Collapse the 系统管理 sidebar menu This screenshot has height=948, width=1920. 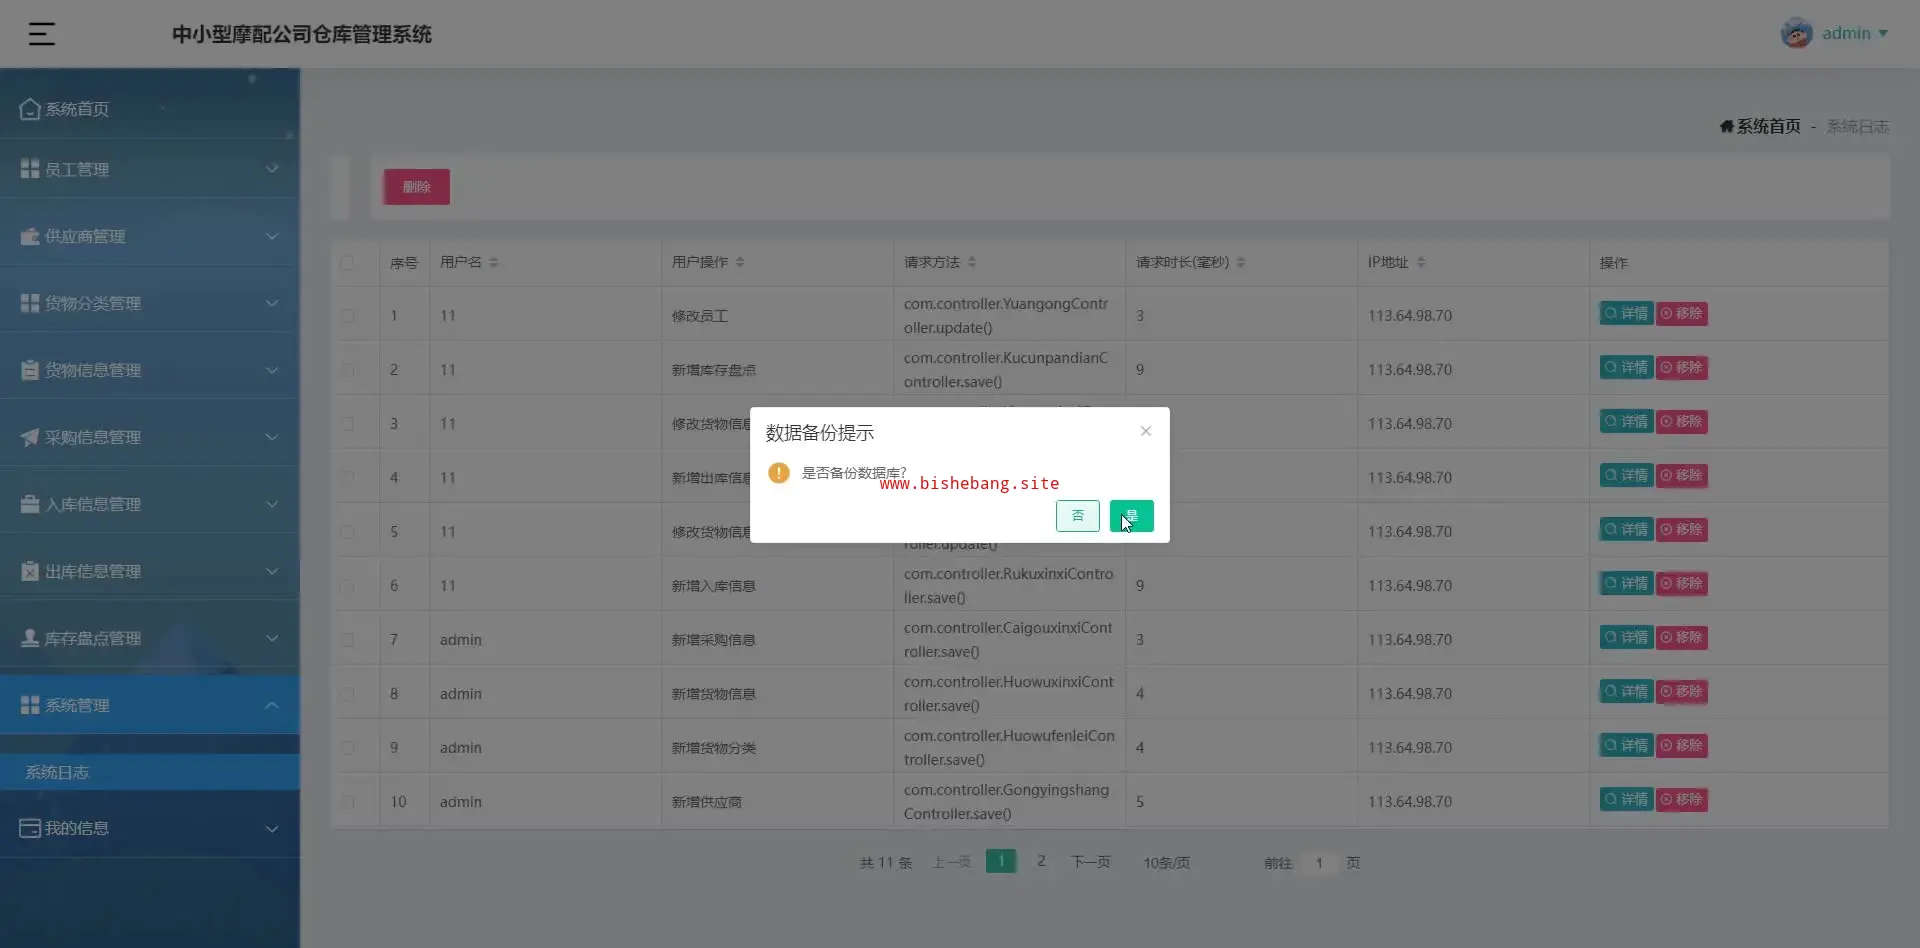150,705
